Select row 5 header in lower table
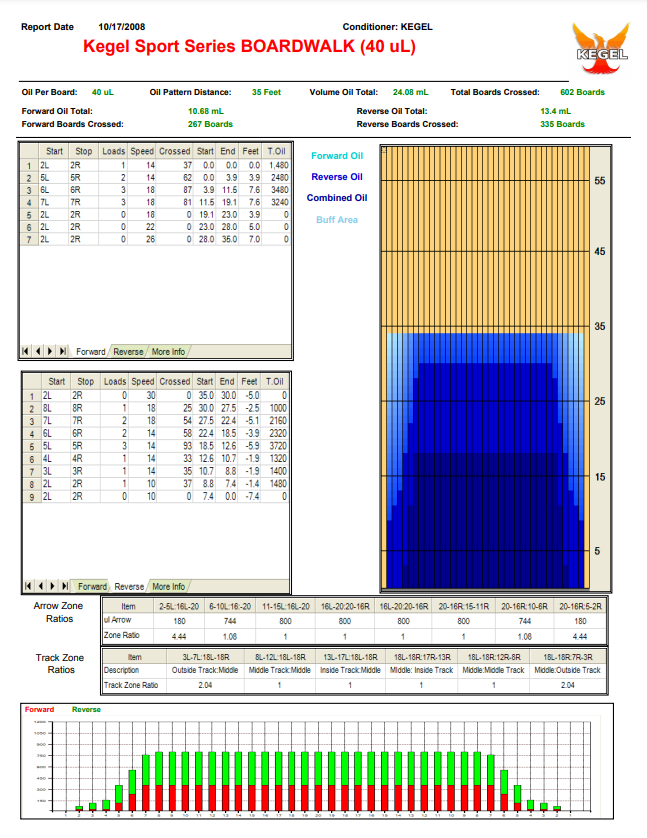Image resolution: width=647 pixels, height=838 pixels. [x=30, y=447]
